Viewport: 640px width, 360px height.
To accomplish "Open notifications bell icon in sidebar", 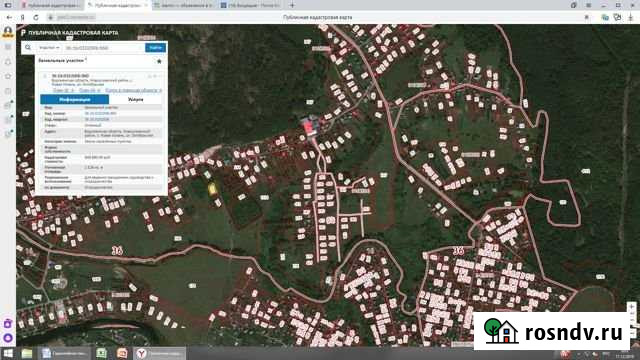I will [8, 62].
